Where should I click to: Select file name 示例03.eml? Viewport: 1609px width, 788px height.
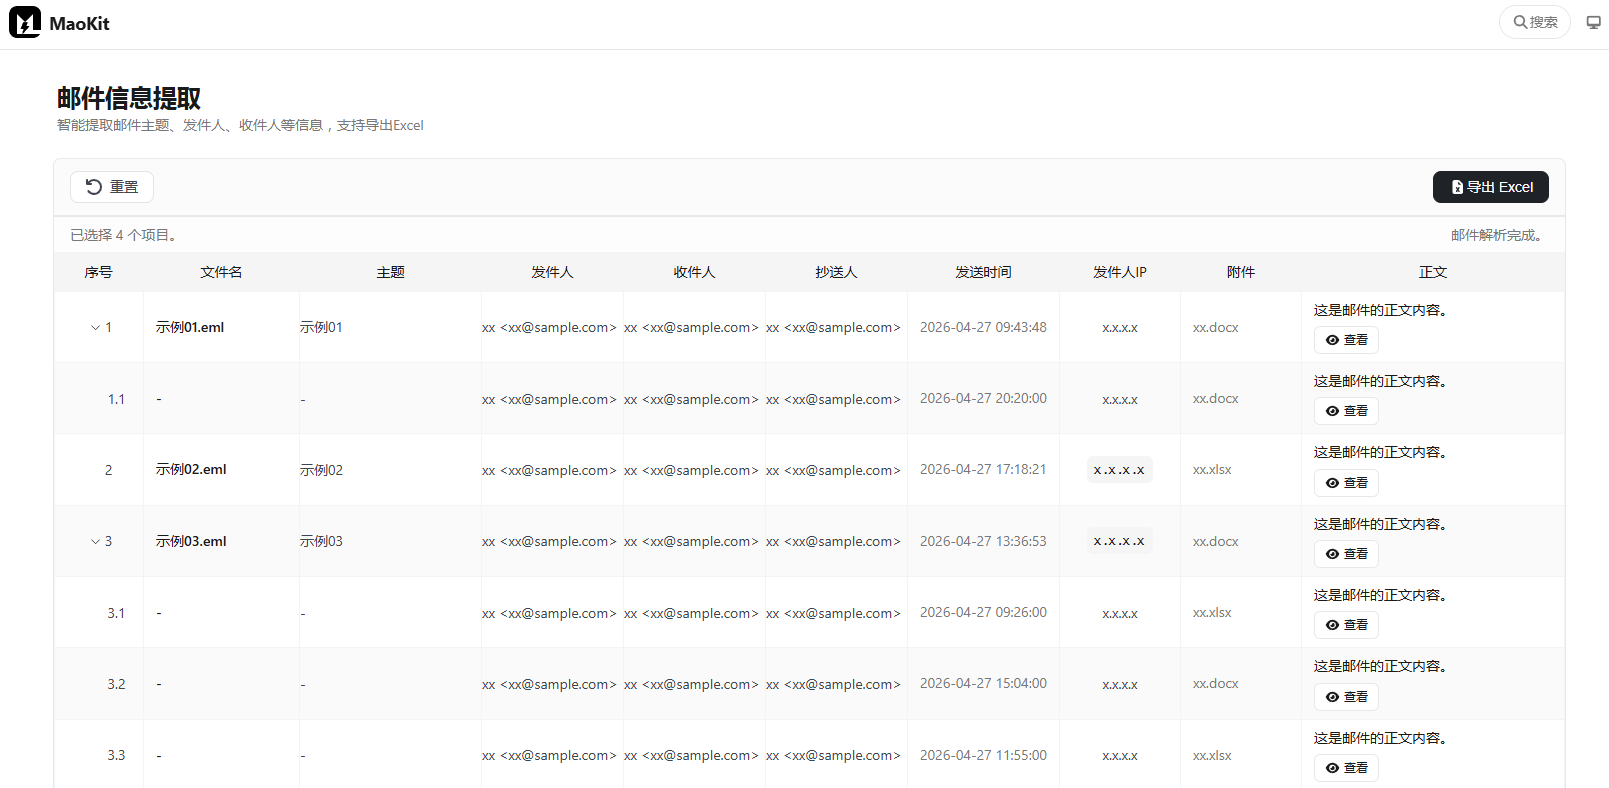pos(191,541)
